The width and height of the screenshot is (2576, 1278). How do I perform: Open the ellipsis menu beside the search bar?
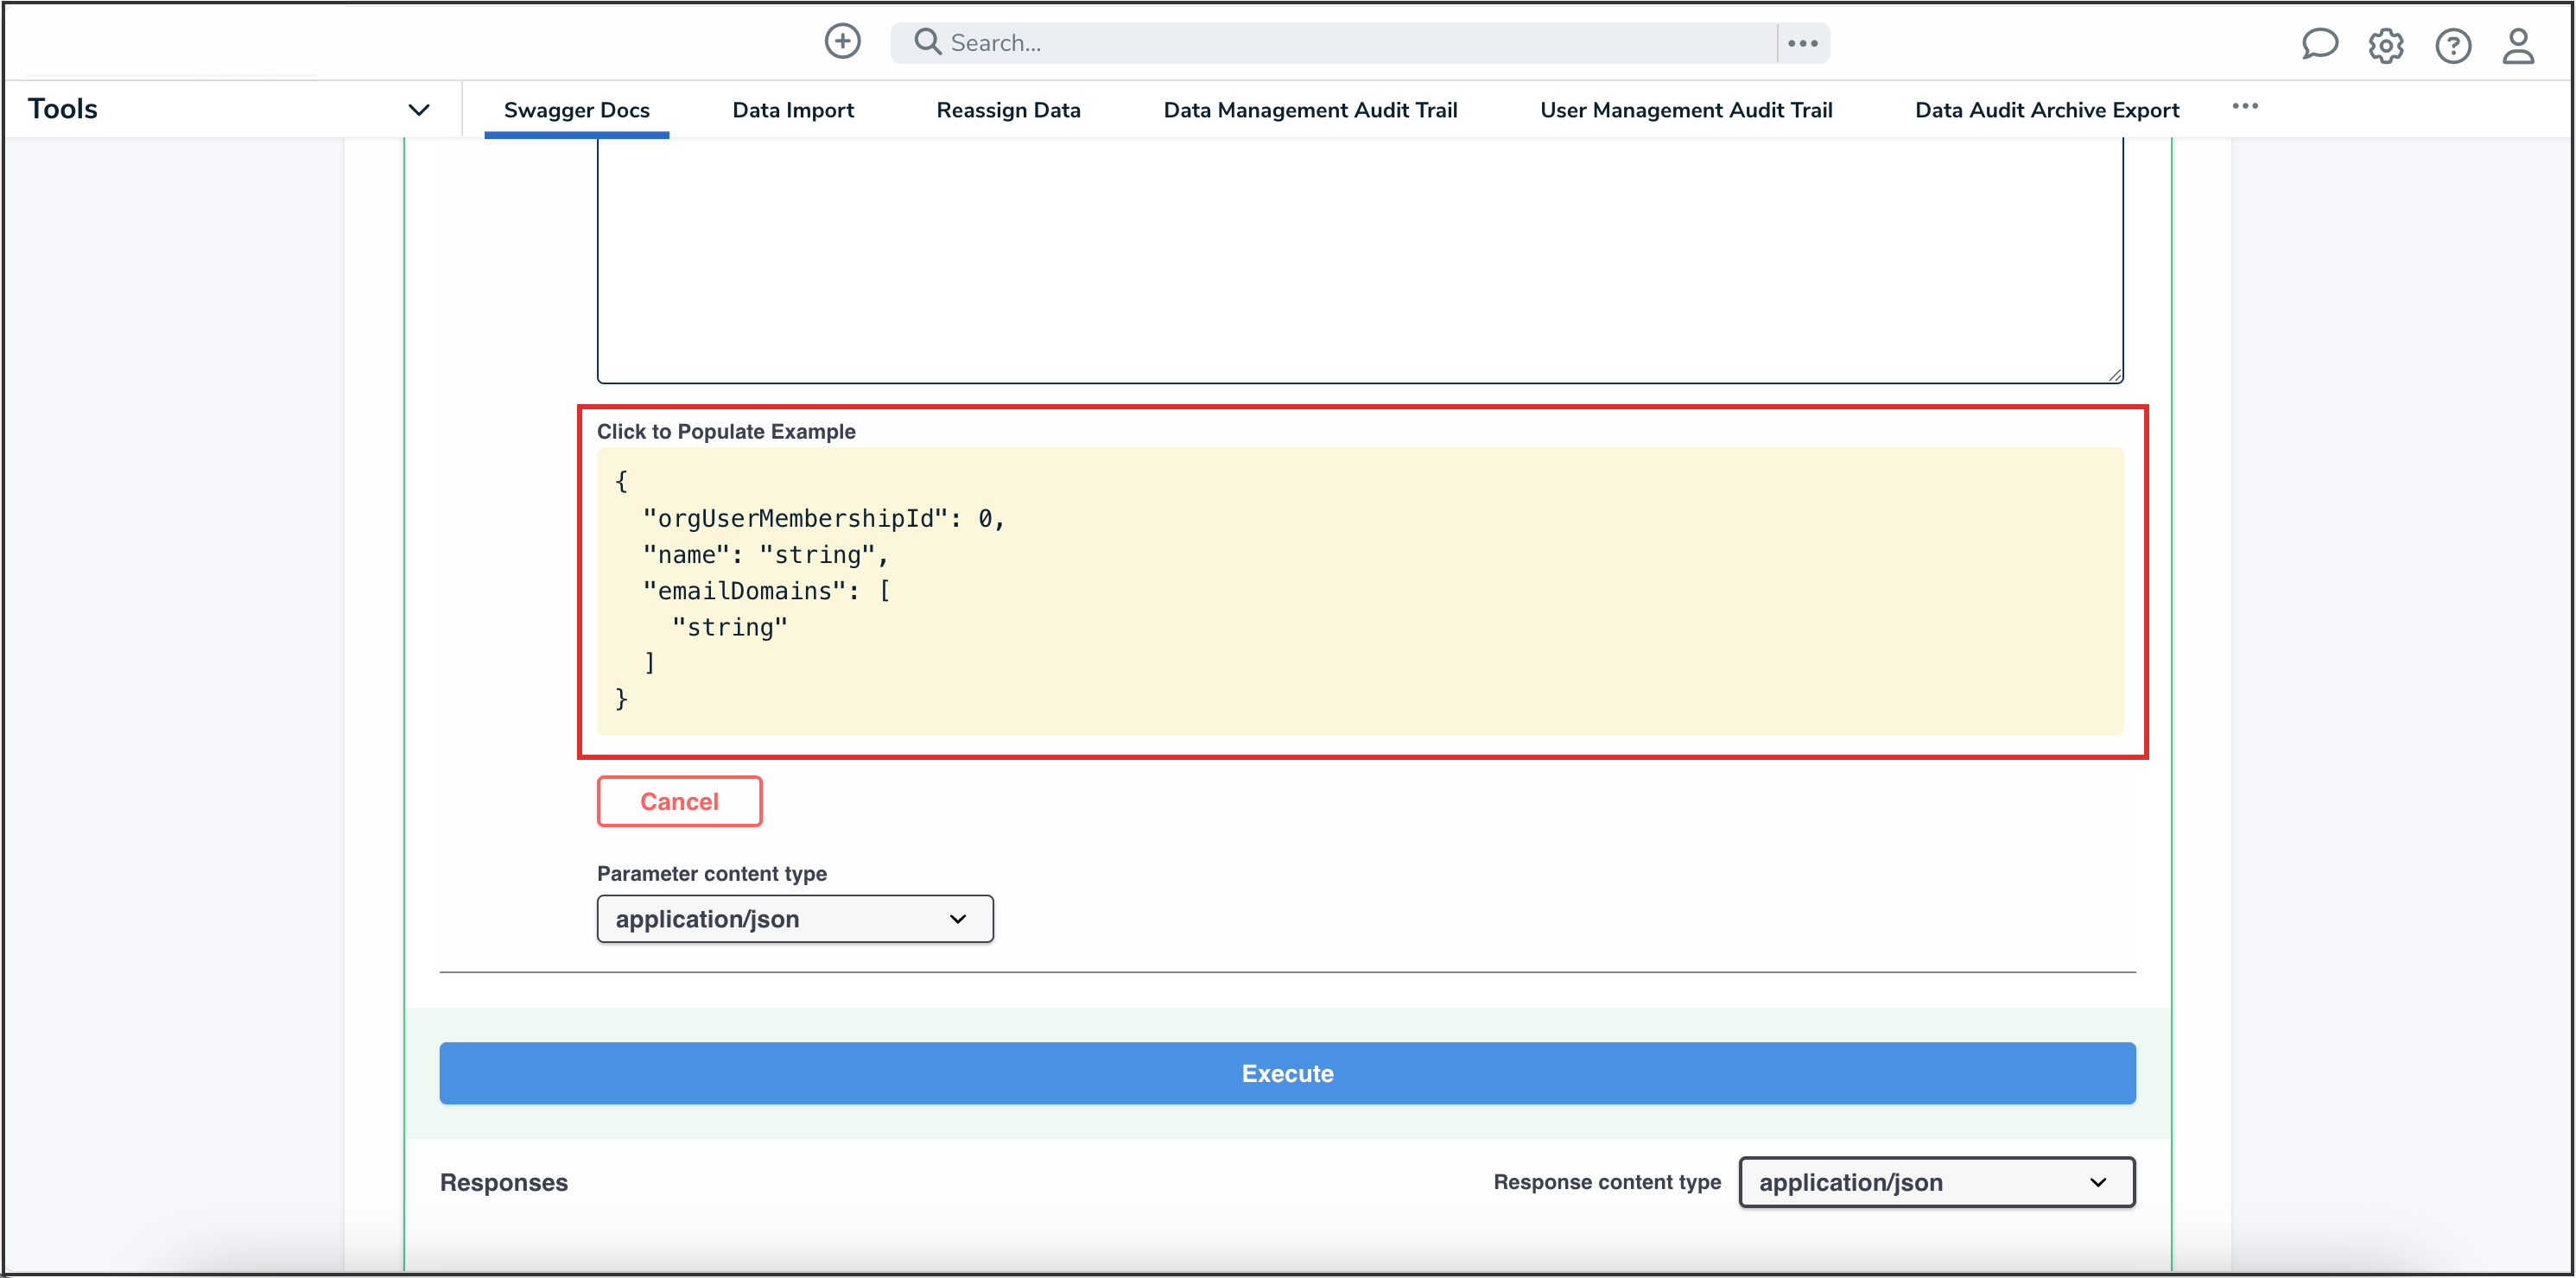(1803, 42)
